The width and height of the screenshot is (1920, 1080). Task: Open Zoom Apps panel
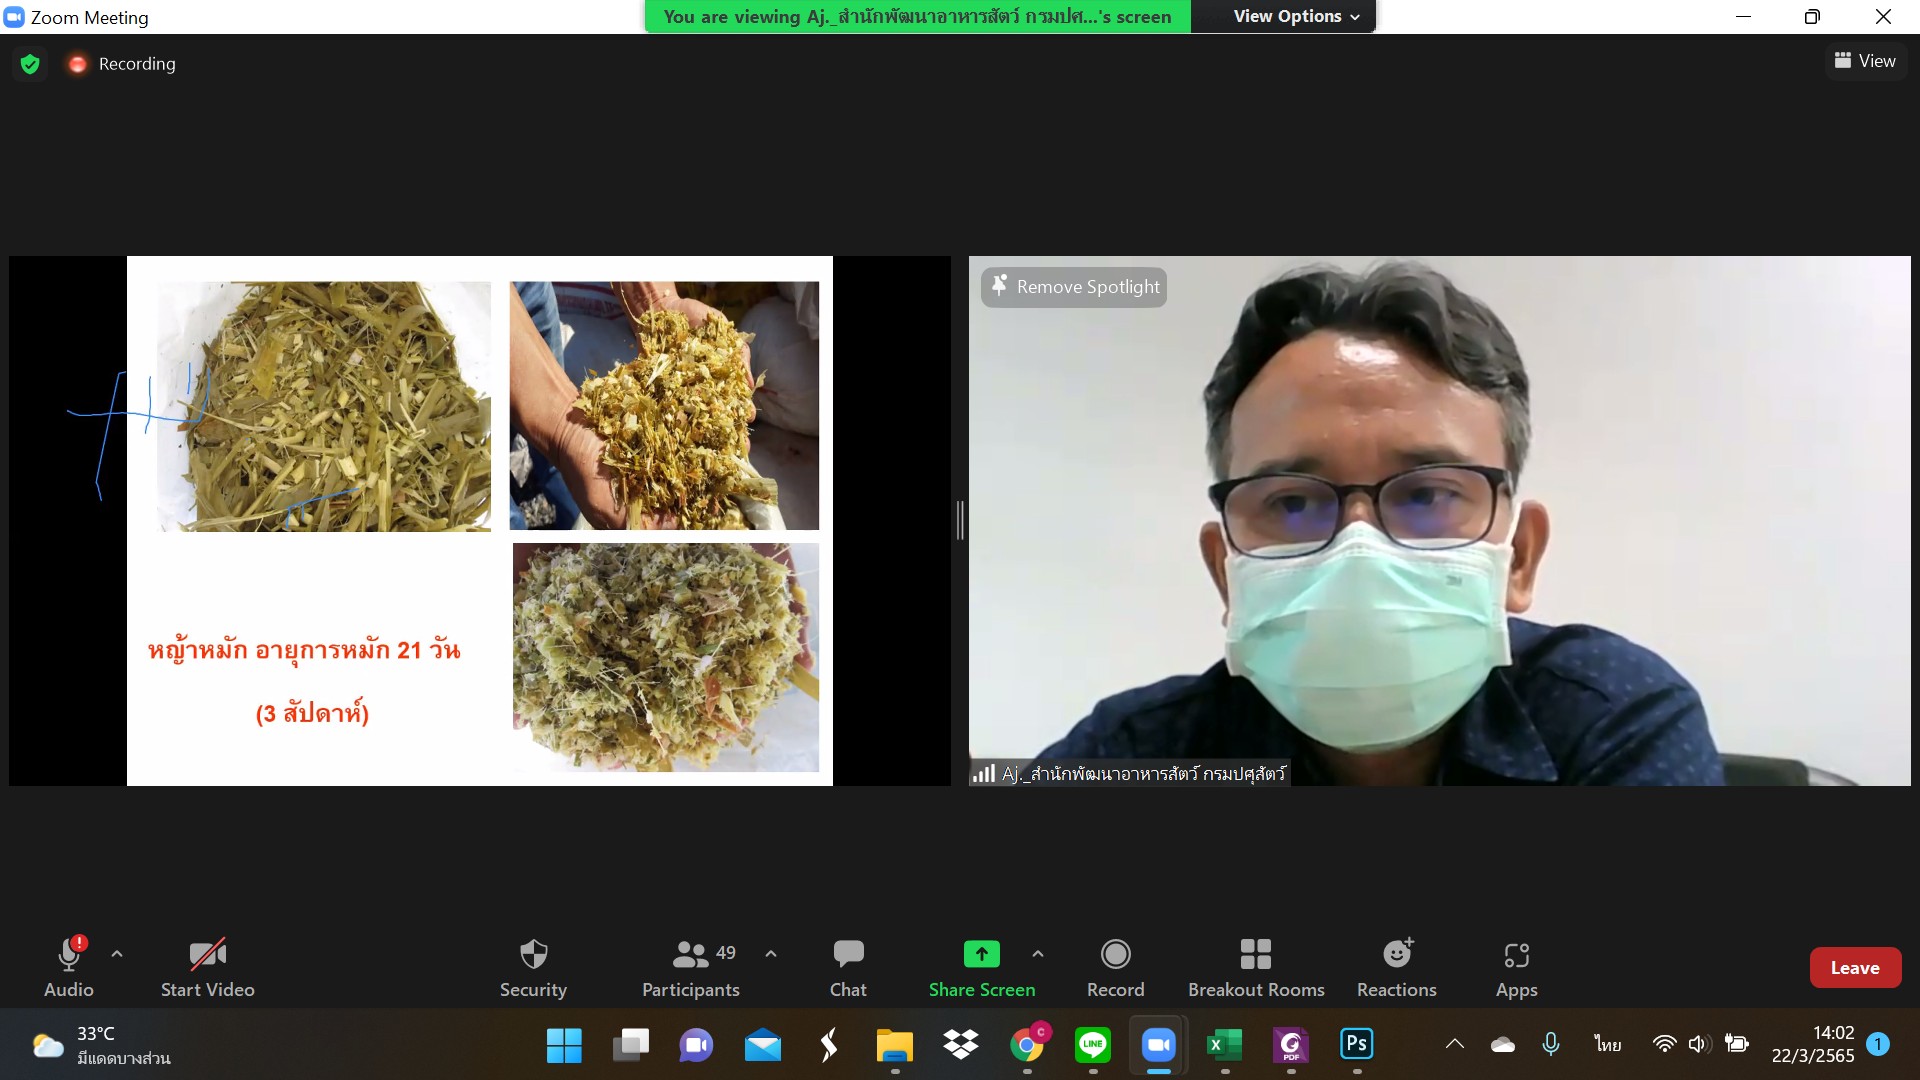[1517, 967]
